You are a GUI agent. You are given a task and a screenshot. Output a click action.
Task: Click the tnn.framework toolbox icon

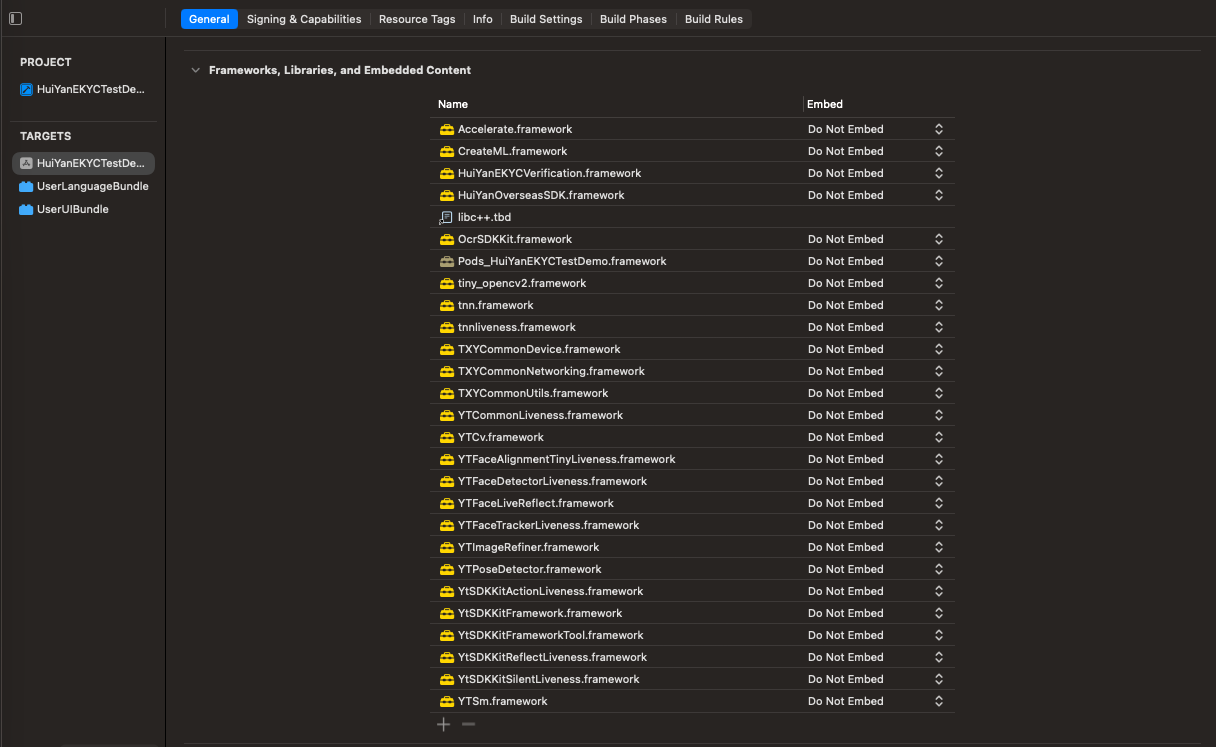point(447,305)
